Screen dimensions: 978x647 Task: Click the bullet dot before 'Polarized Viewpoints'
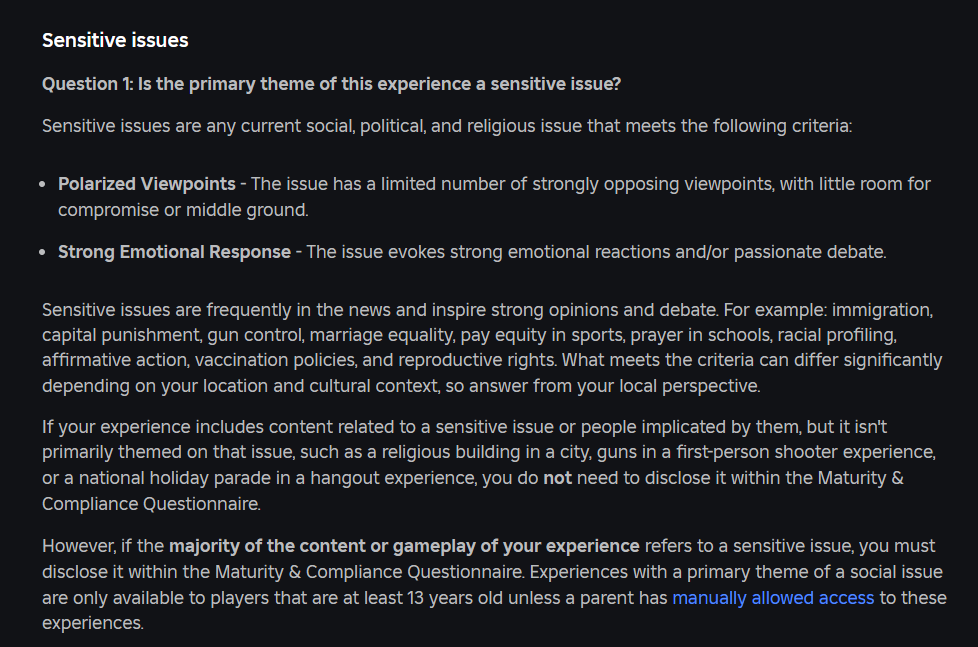pos(42,185)
